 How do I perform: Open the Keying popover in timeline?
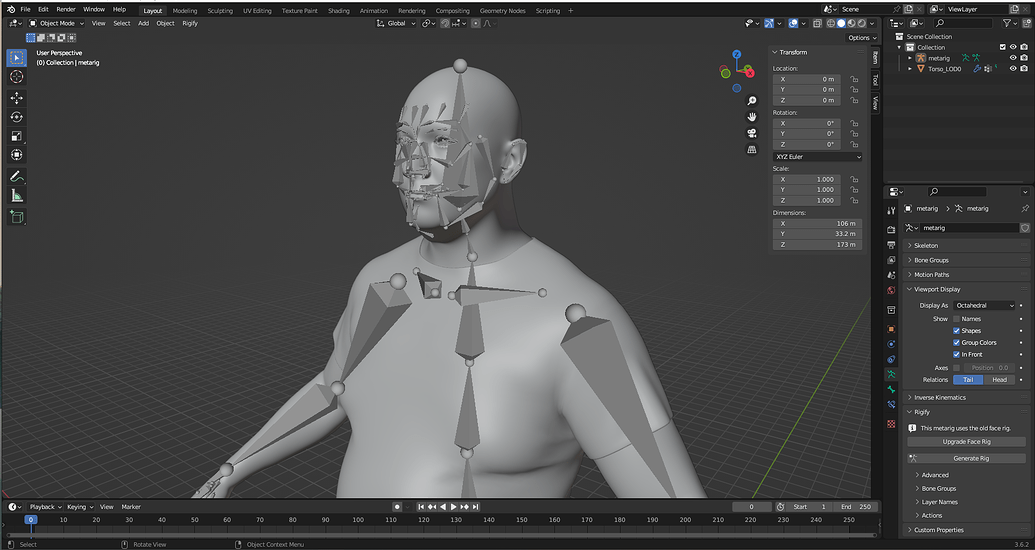coord(80,507)
